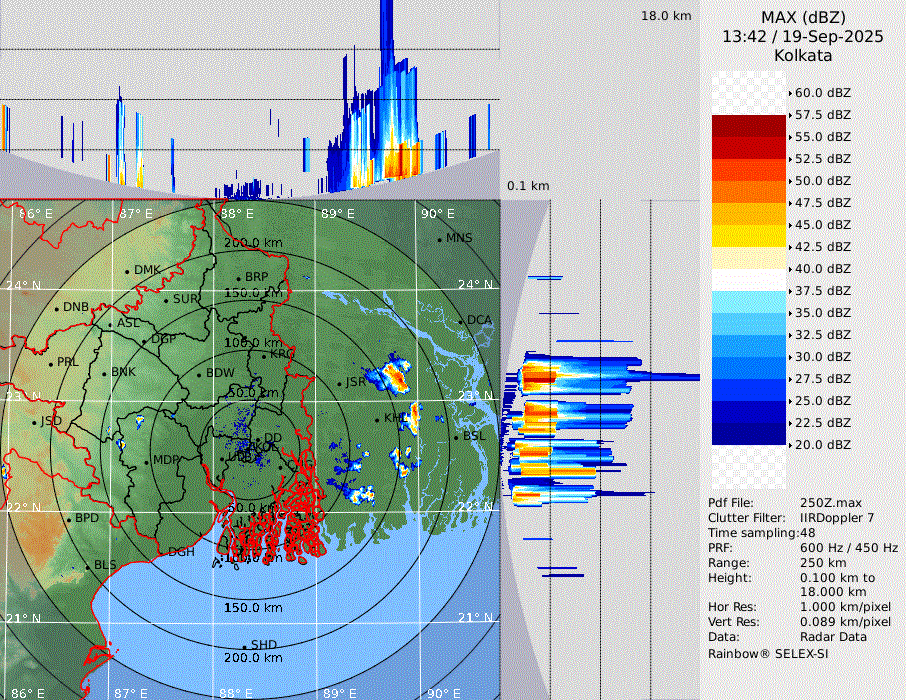
Task: Select the JSR station marker
Action: click(x=340, y=383)
